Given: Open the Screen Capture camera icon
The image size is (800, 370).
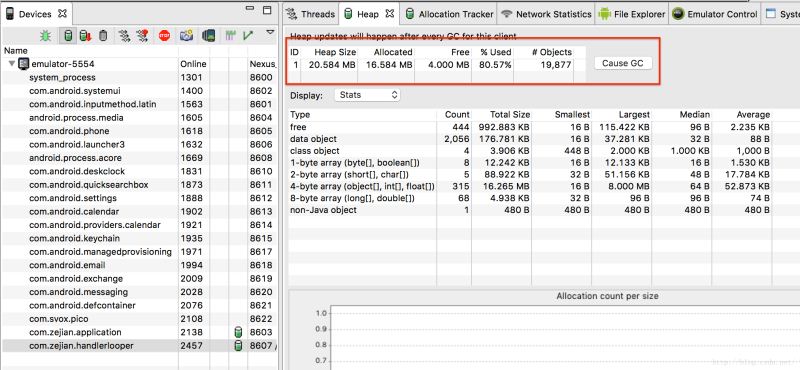Looking at the screenshot, I should [187, 36].
